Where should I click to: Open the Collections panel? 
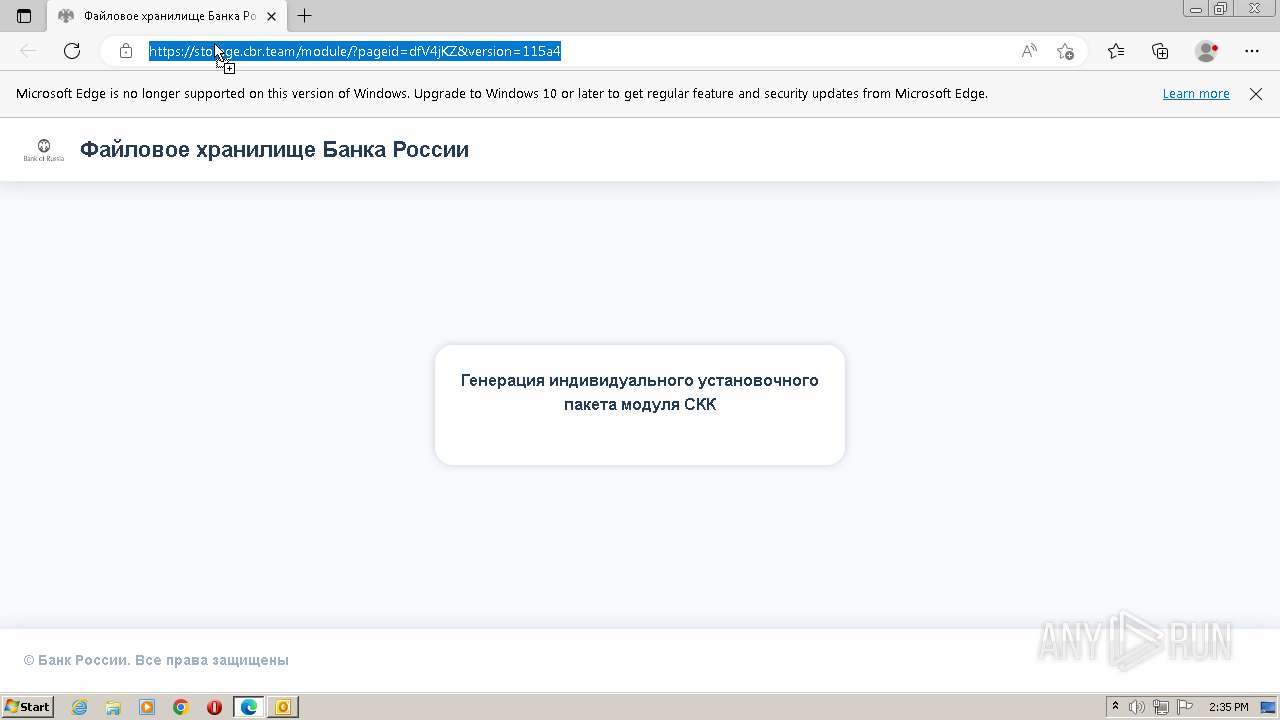(1160, 51)
